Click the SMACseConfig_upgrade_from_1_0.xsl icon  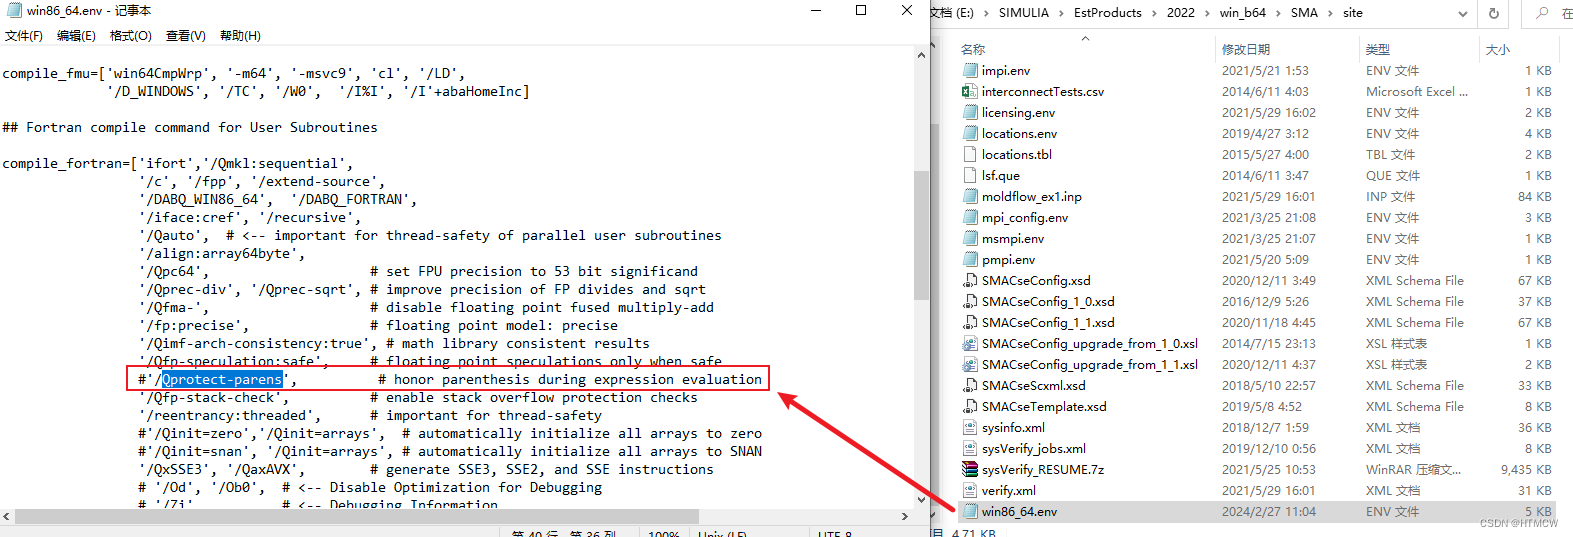(x=969, y=343)
